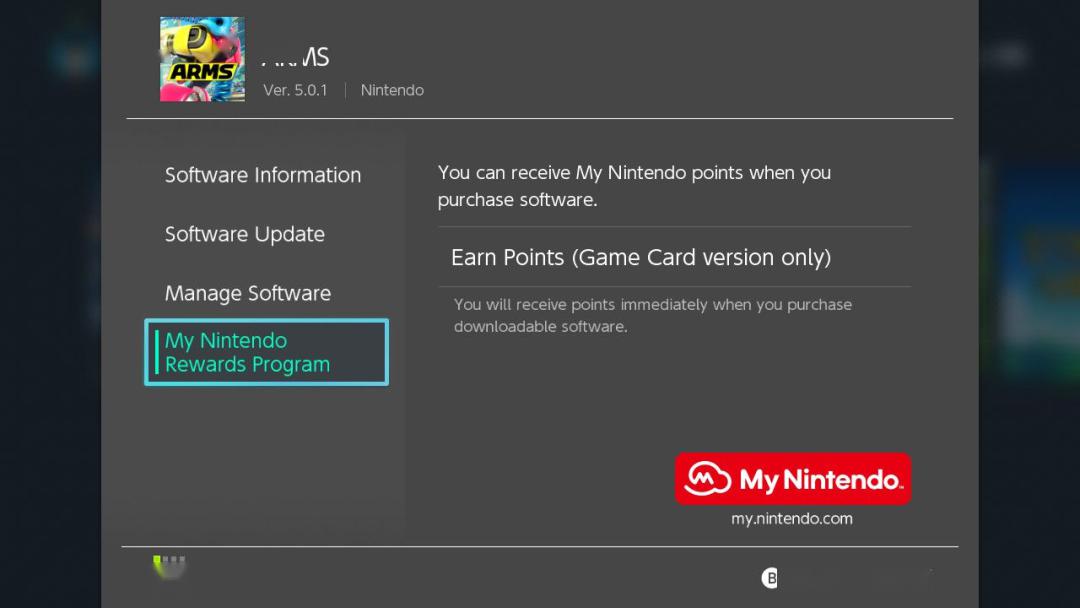1080x608 pixels.
Task: Click the controller indicator icon at bottom-left
Action: pyautogui.click(x=170, y=567)
